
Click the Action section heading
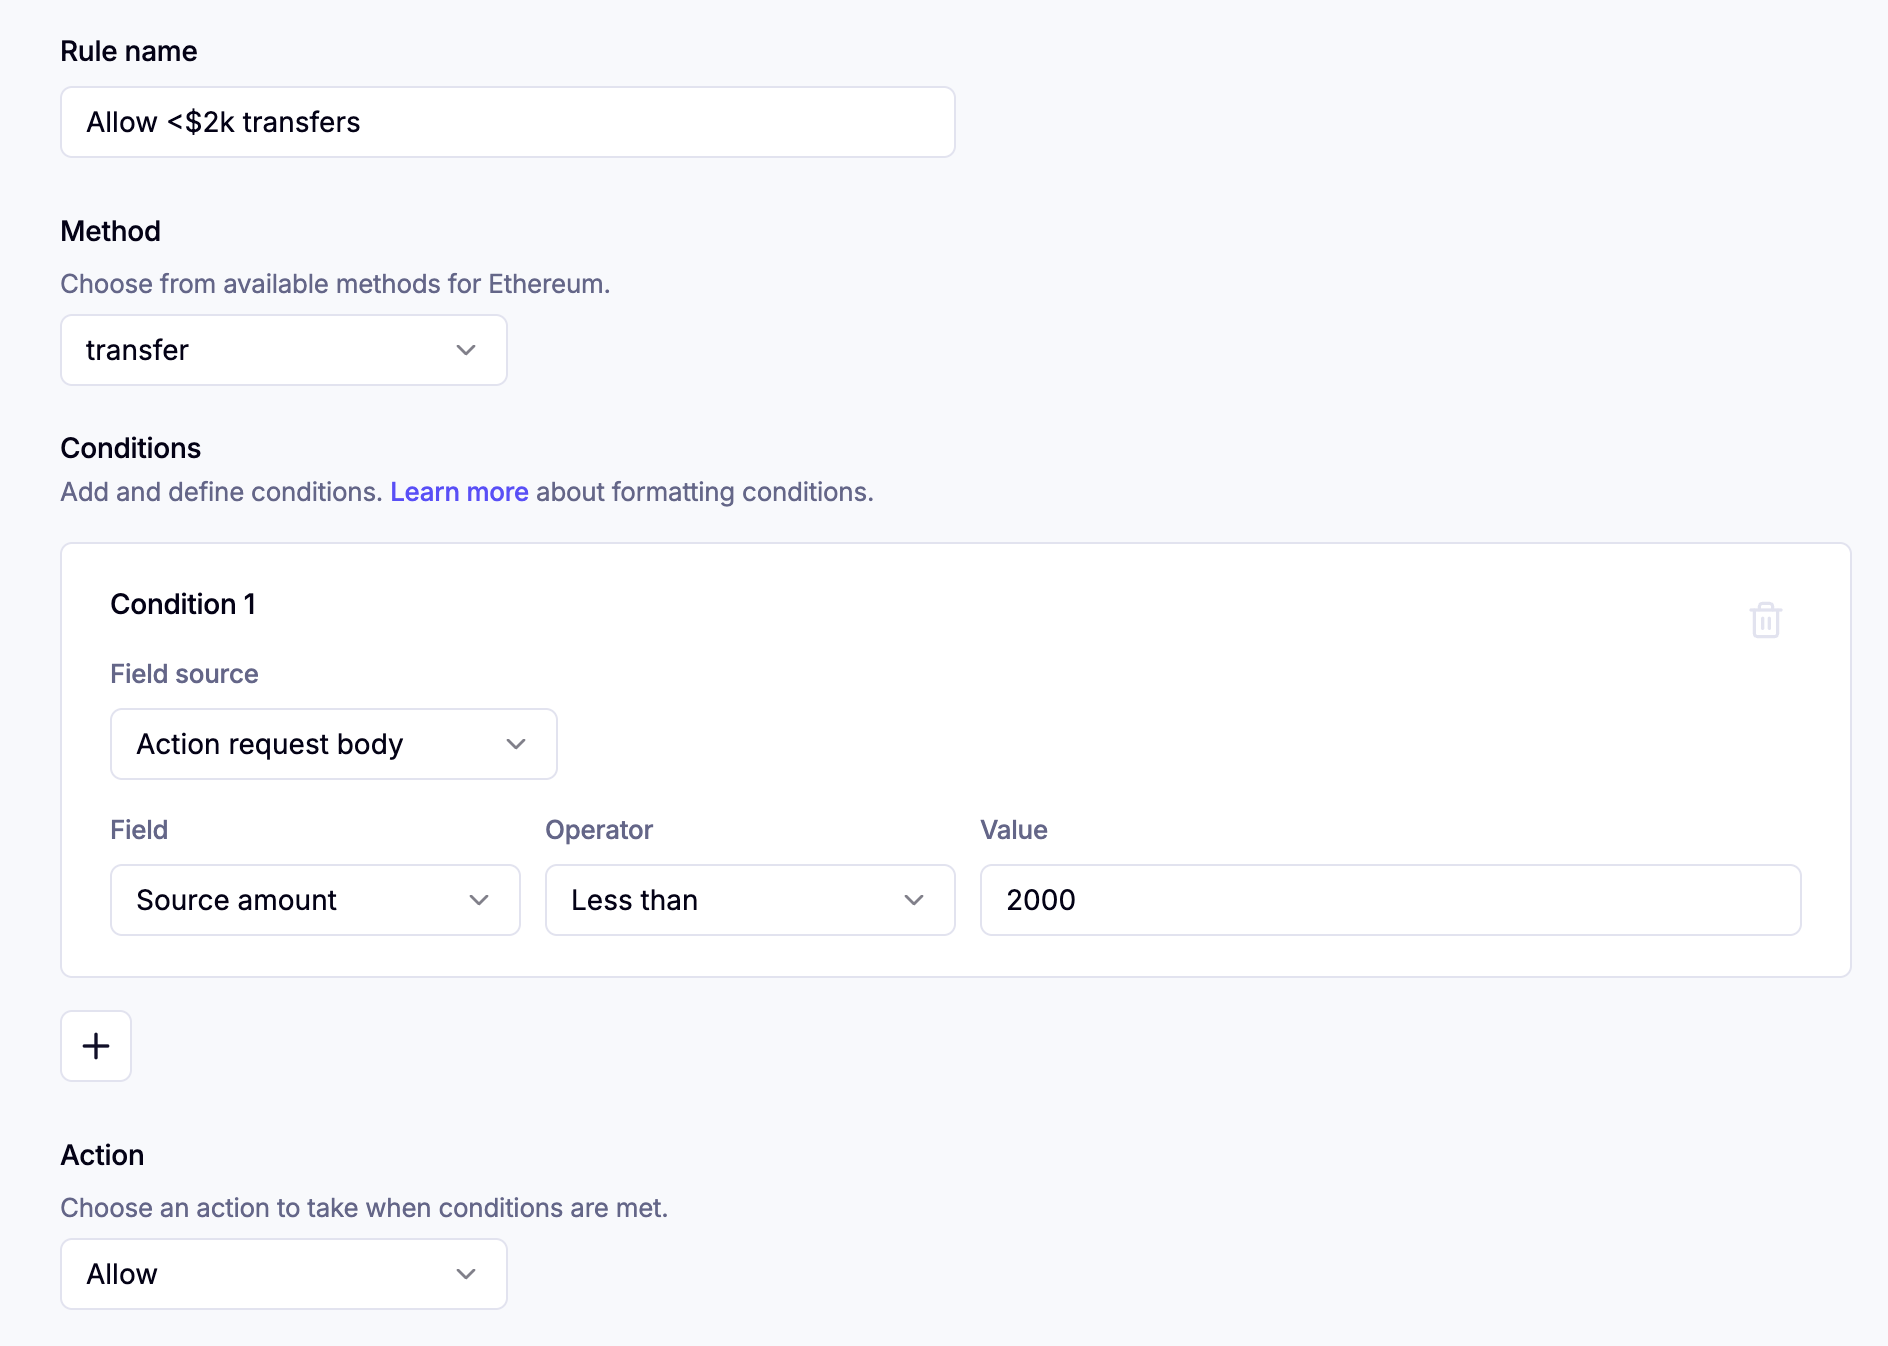pyautogui.click(x=103, y=1155)
